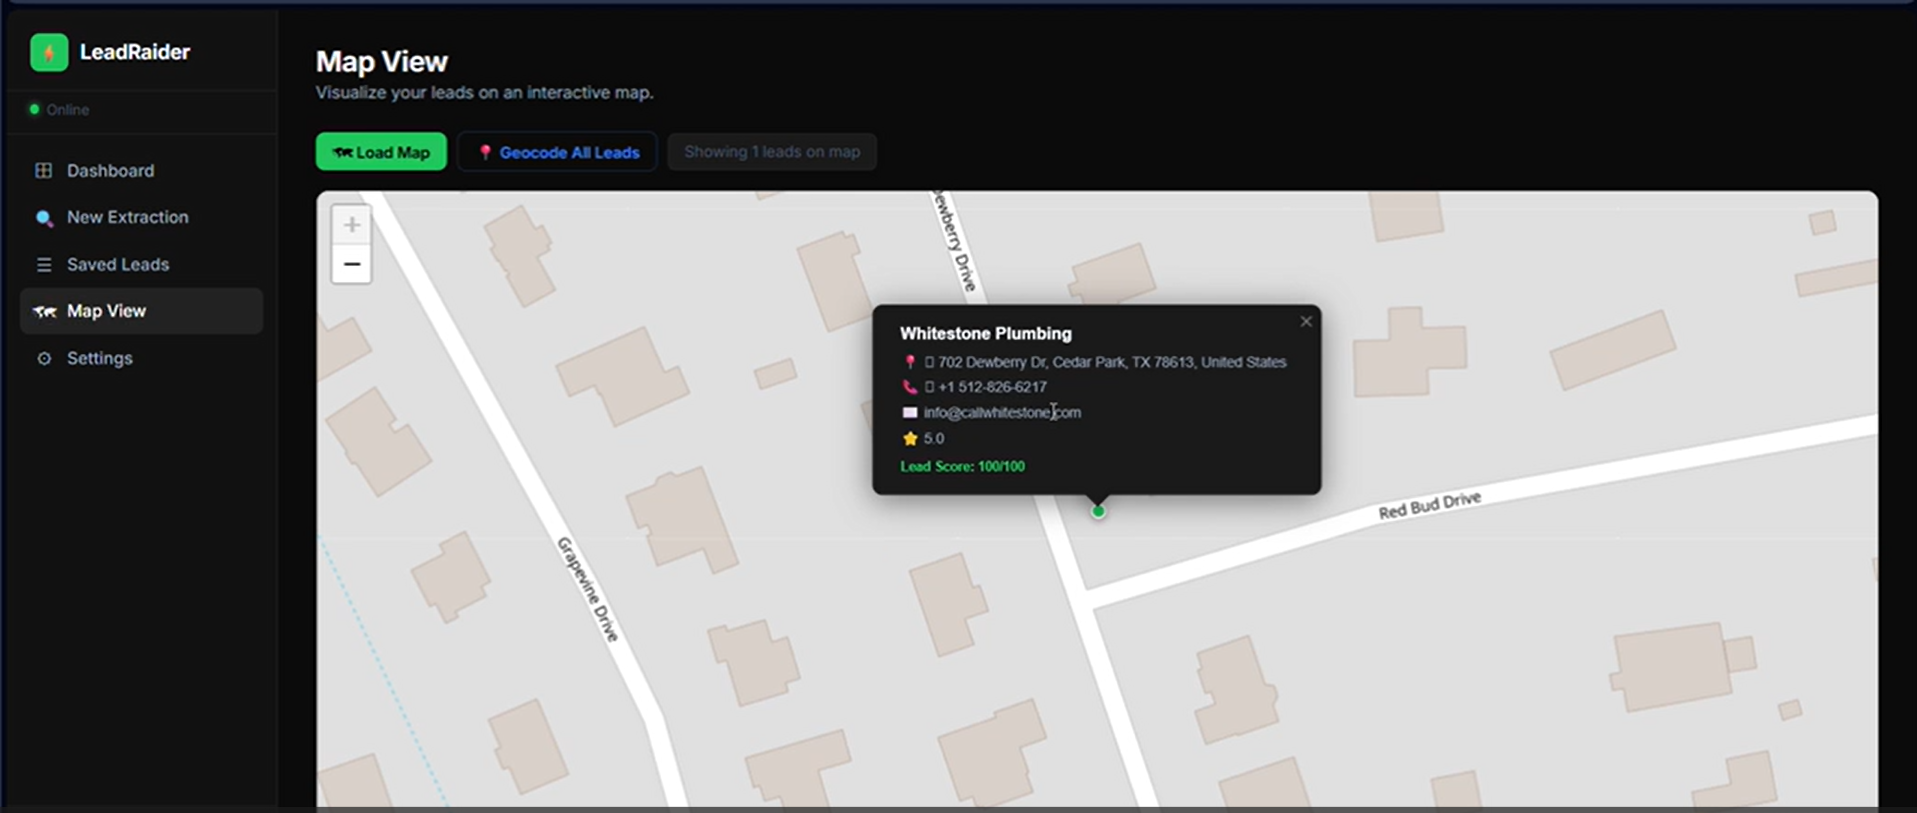This screenshot has width=1917, height=813.
Task: Click the Red Bud Drive label
Action: tap(1429, 505)
